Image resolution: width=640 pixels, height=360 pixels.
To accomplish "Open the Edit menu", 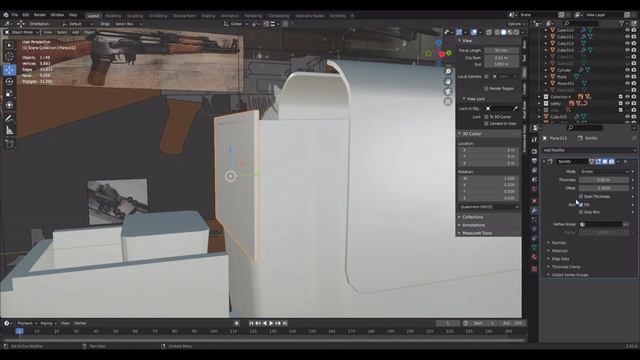I will pos(26,15).
